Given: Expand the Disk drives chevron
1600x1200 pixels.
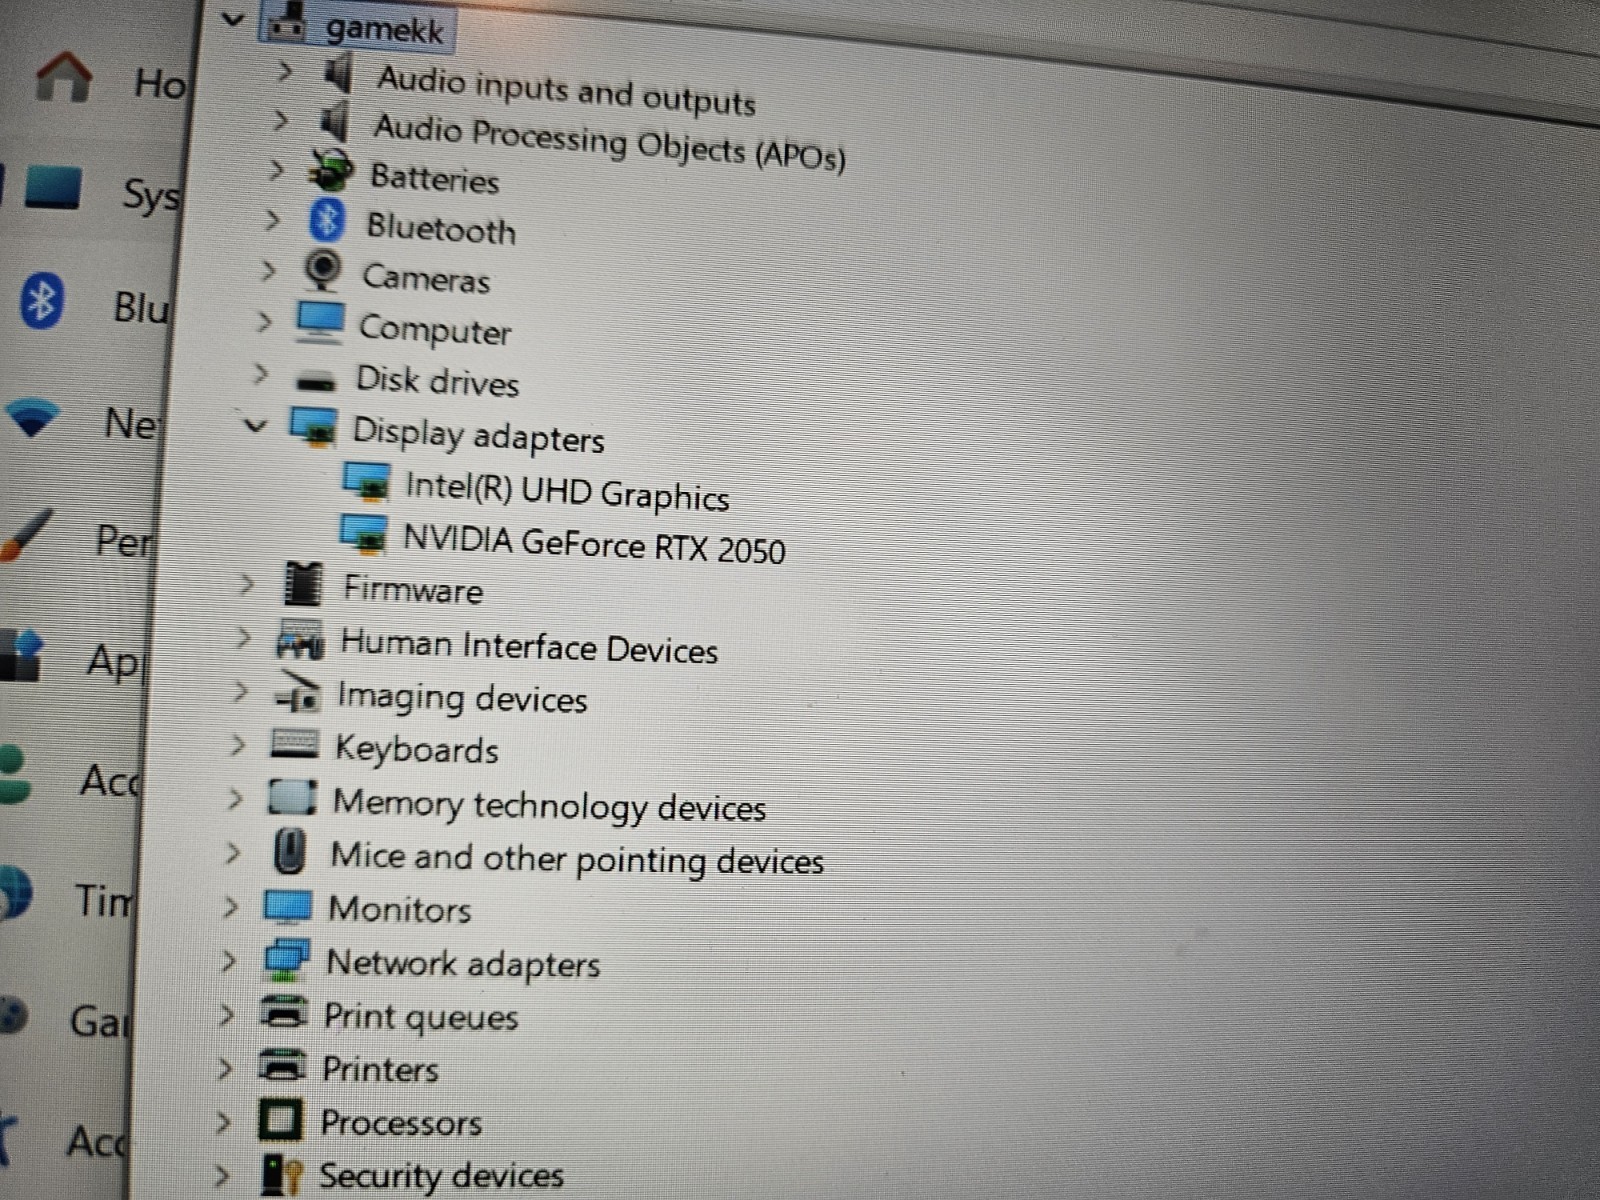Looking at the screenshot, I should point(261,373).
